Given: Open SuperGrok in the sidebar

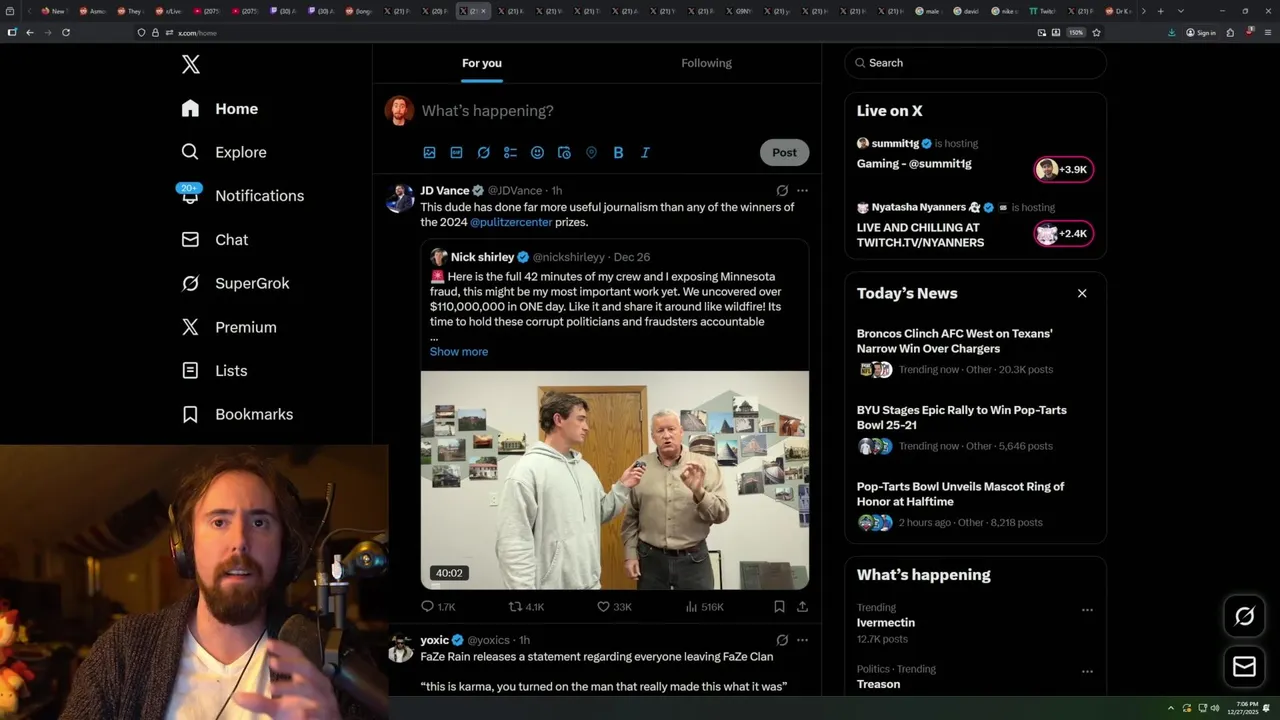Looking at the screenshot, I should point(235,283).
